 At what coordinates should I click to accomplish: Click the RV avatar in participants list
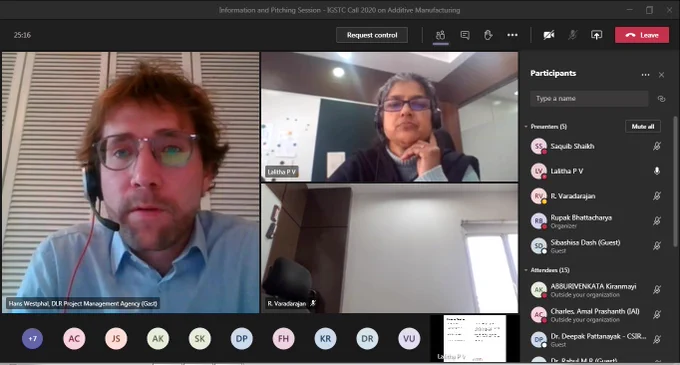click(539, 196)
